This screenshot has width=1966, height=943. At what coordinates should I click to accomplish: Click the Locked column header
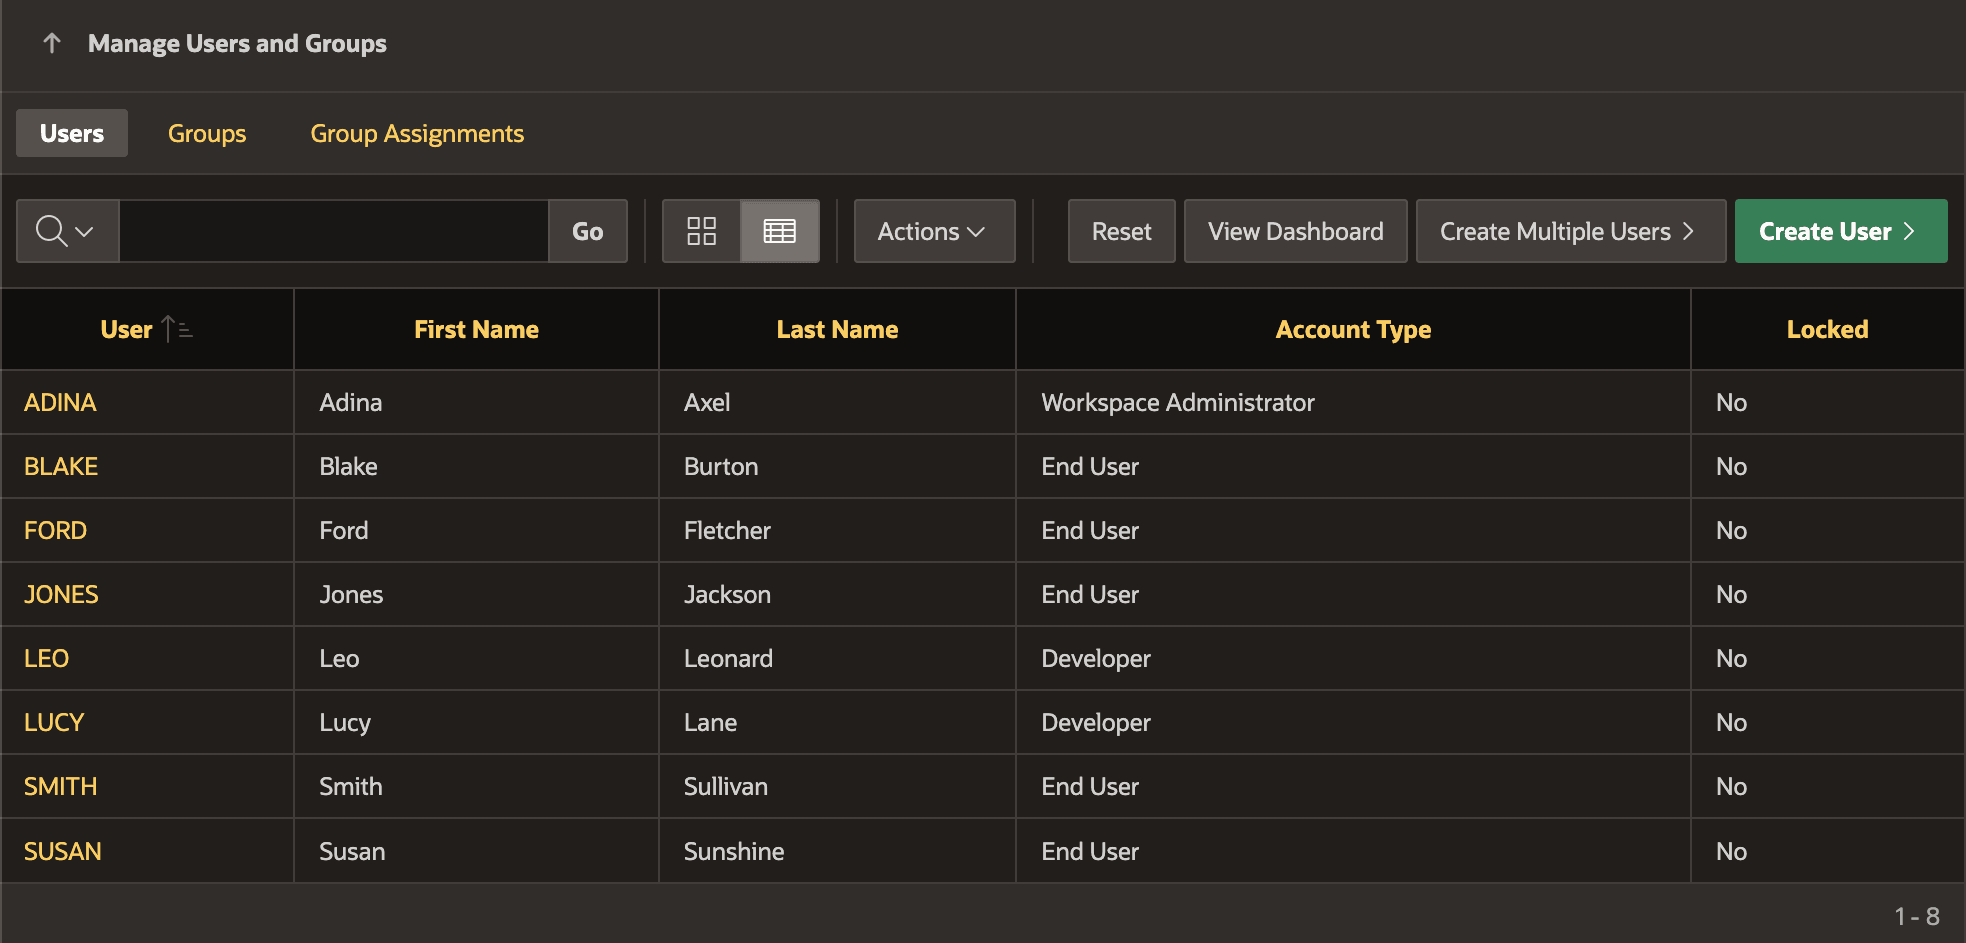1827,329
